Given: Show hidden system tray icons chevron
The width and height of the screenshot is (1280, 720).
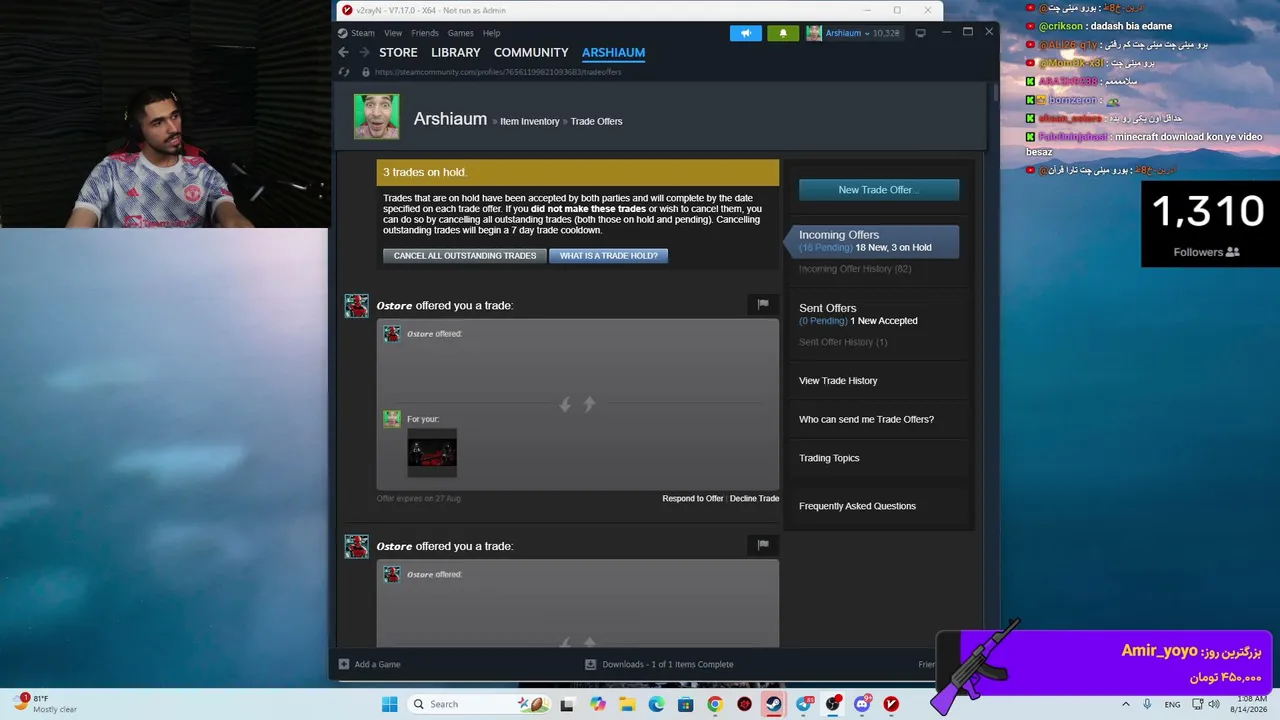Looking at the screenshot, I should [x=1126, y=704].
